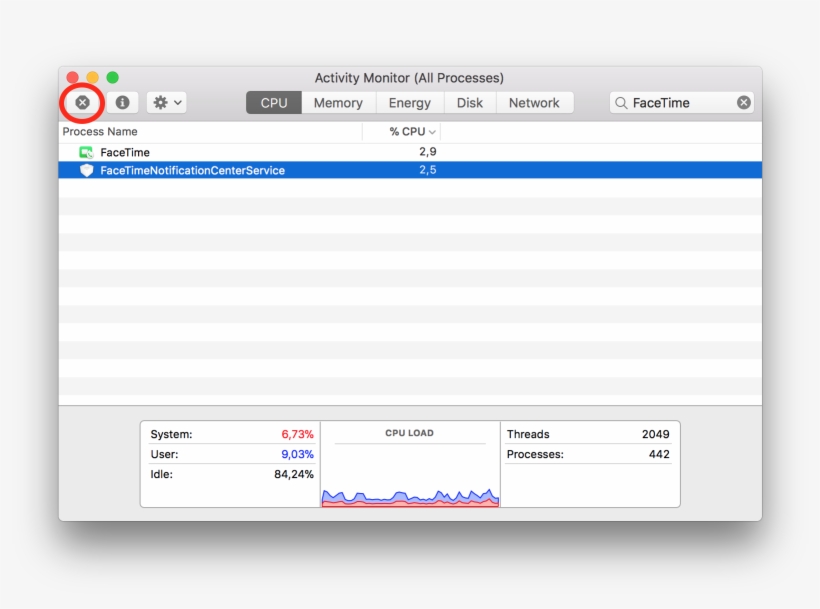
Task: Sort by Process Name column header
Action: pos(210,132)
